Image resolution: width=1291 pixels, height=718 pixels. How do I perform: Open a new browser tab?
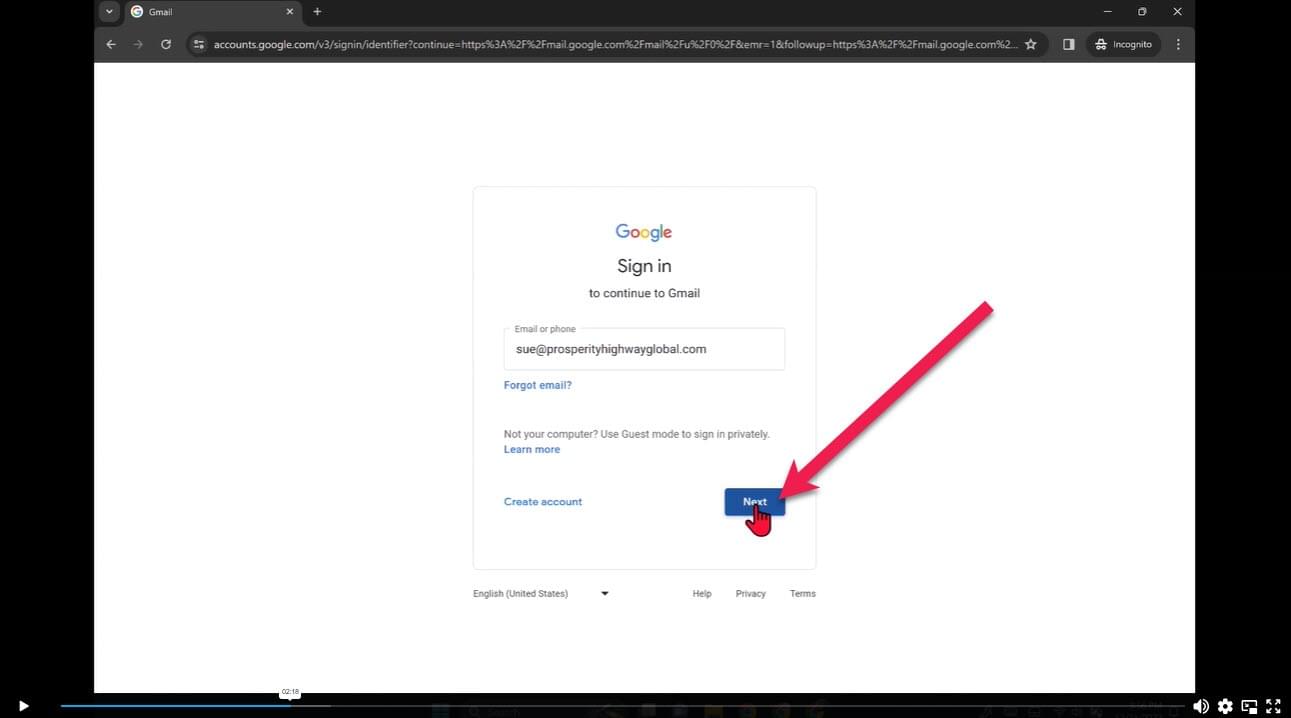317,12
